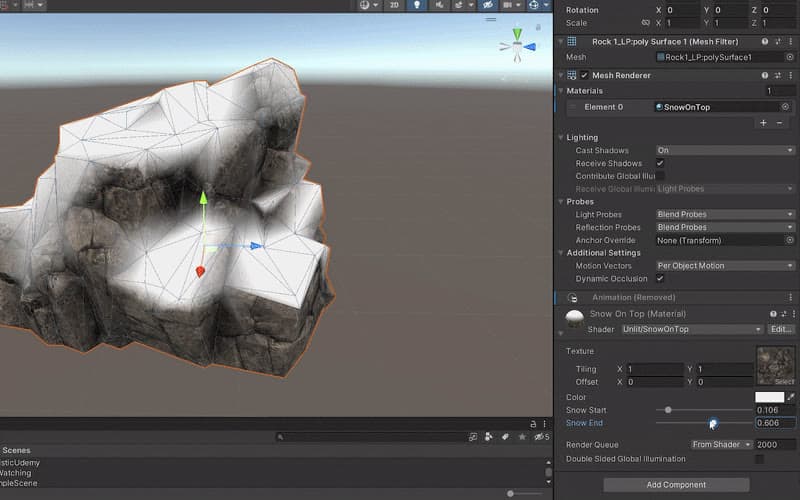Open the Motion Vectors dropdown
Viewport: 800px width, 500px height.
point(725,266)
